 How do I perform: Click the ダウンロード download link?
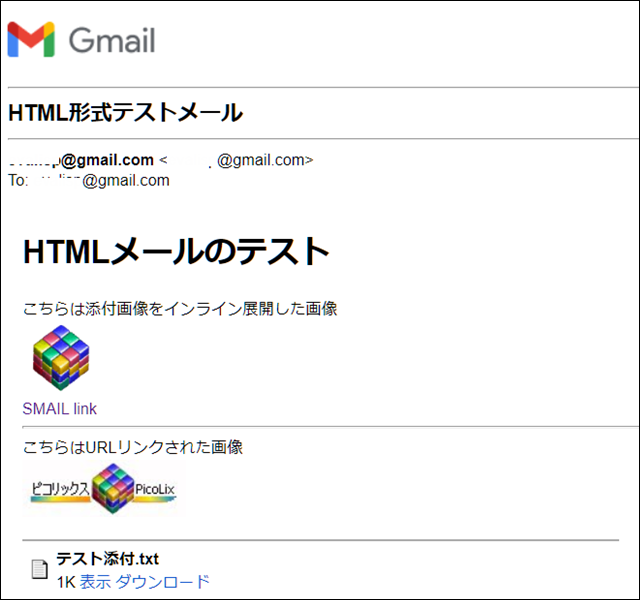click(163, 582)
